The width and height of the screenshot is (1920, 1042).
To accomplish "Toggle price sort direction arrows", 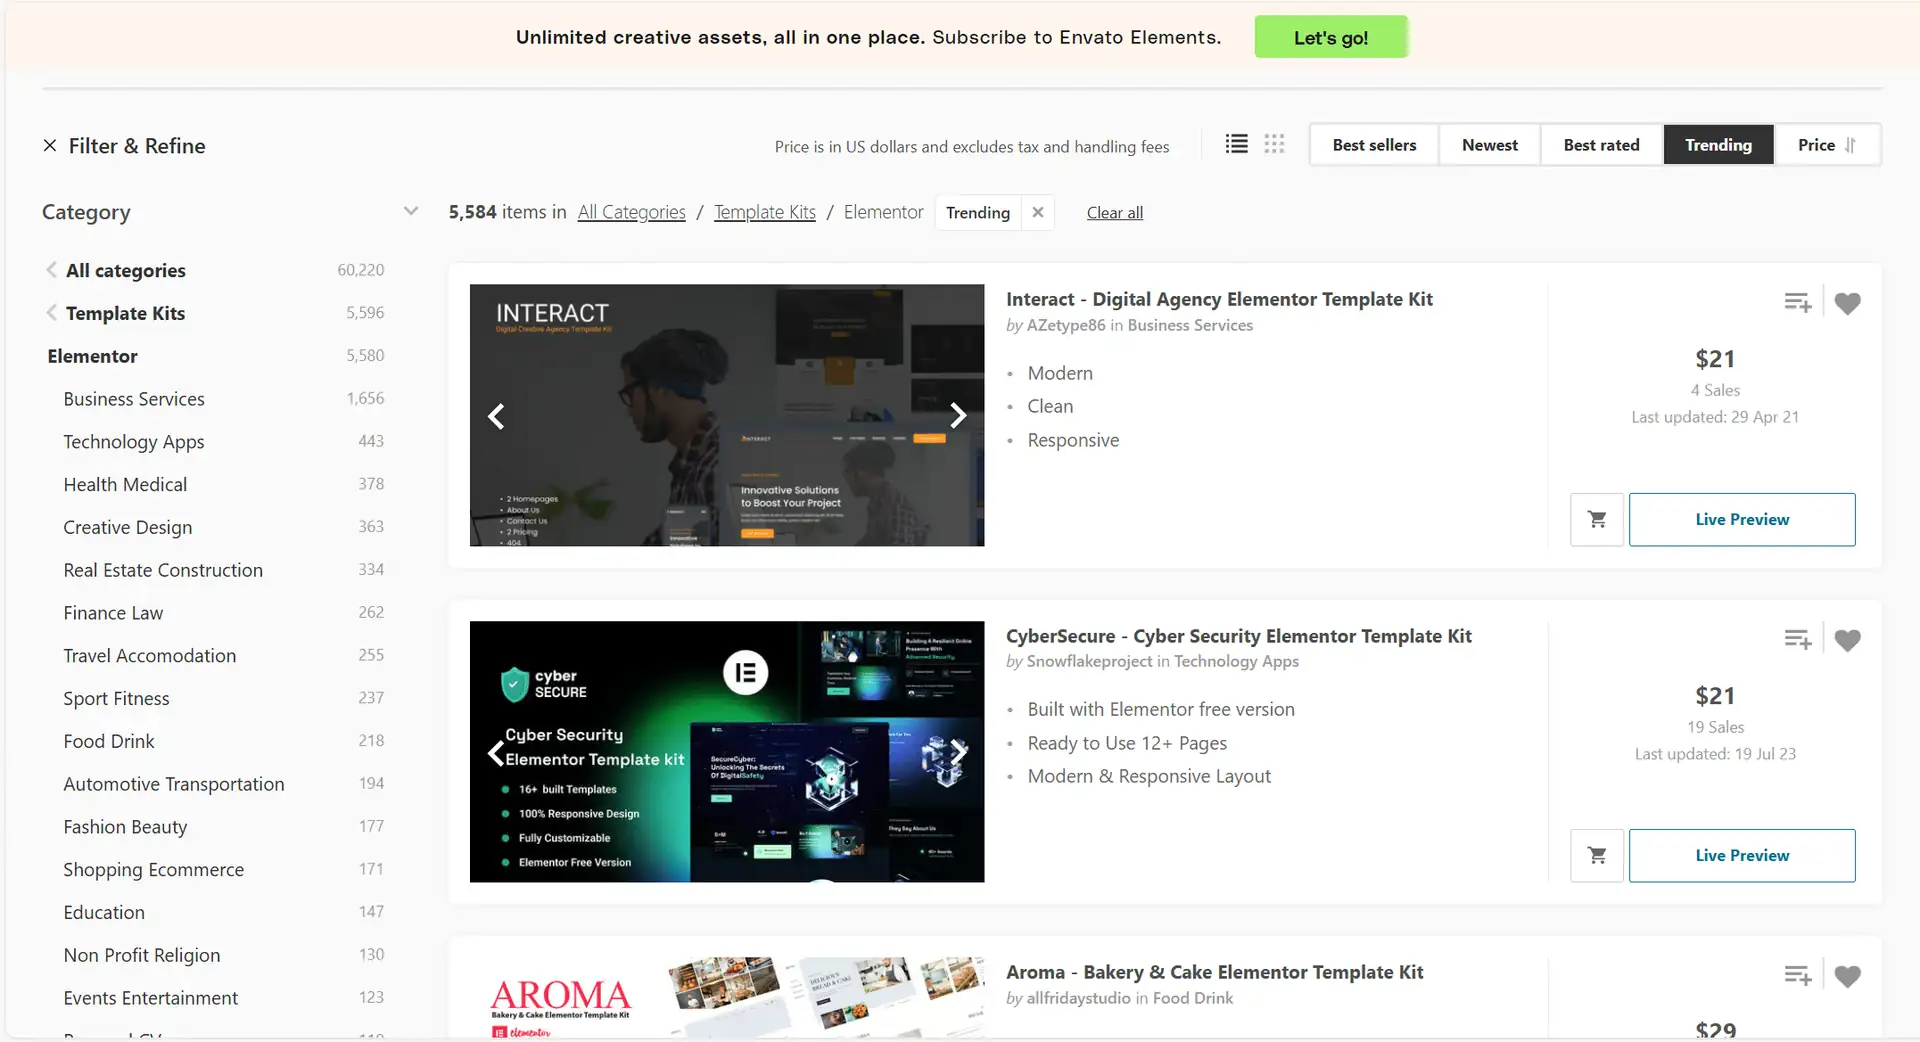I will (x=1850, y=145).
